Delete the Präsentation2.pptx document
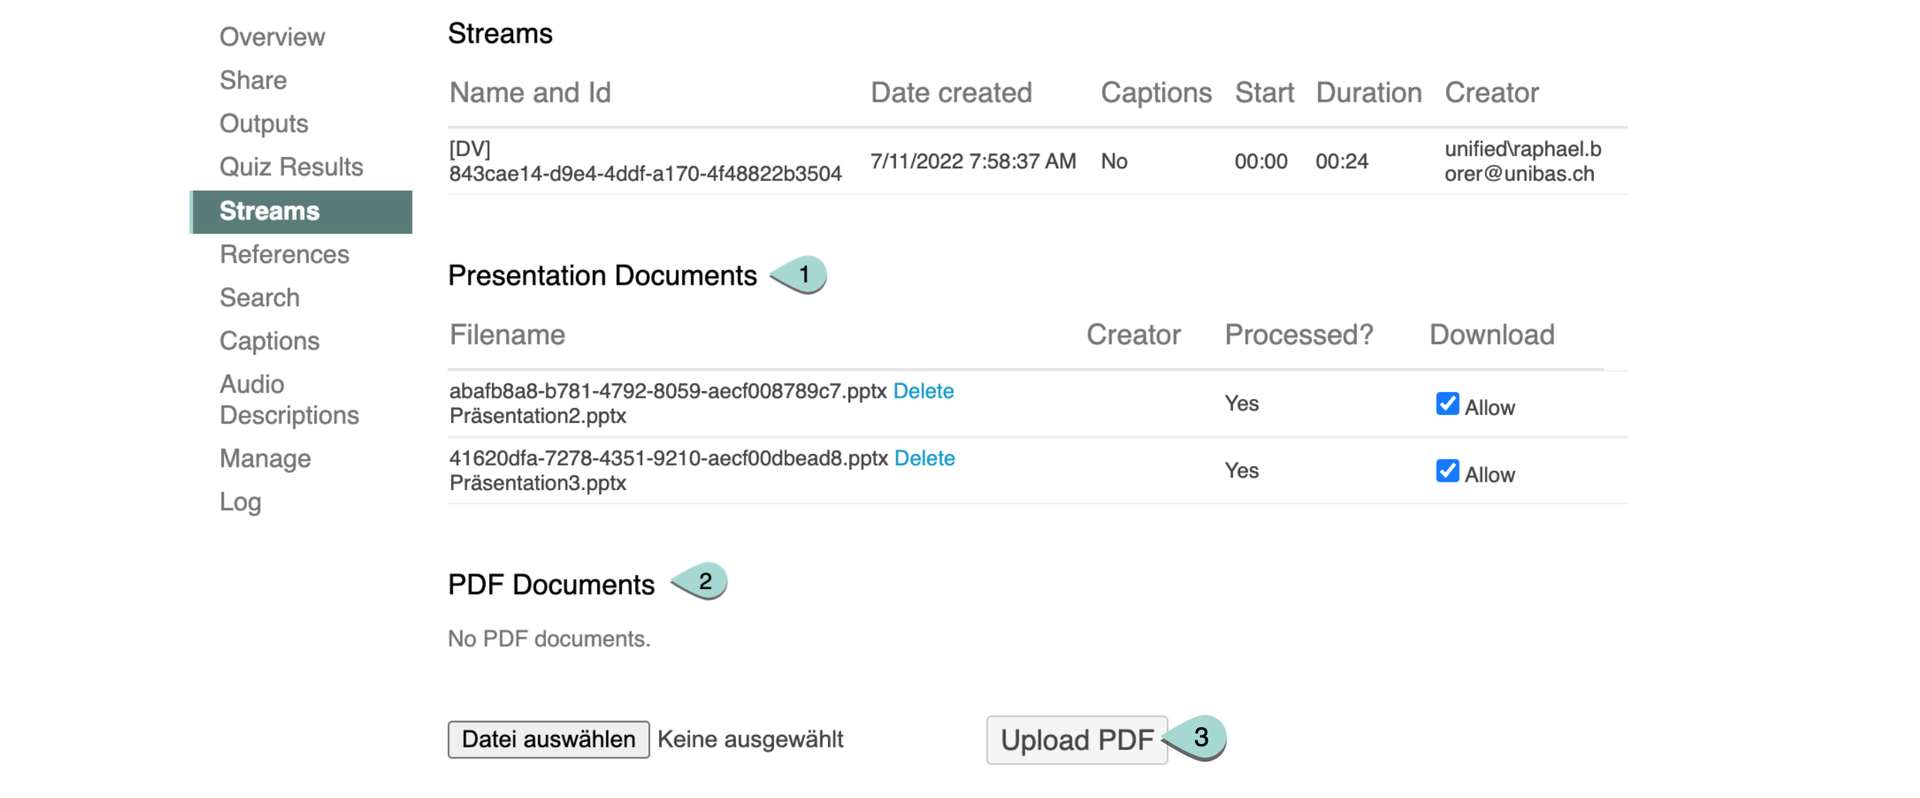This screenshot has height=798, width=1920. tap(923, 391)
